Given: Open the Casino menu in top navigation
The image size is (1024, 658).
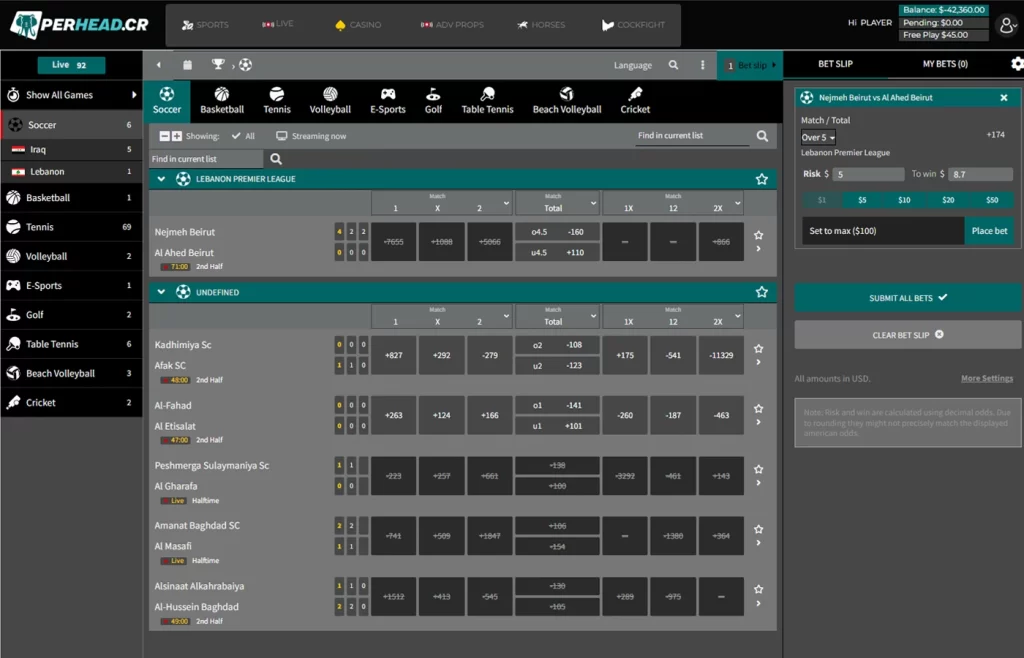Looking at the screenshot, I should [358, 25].
